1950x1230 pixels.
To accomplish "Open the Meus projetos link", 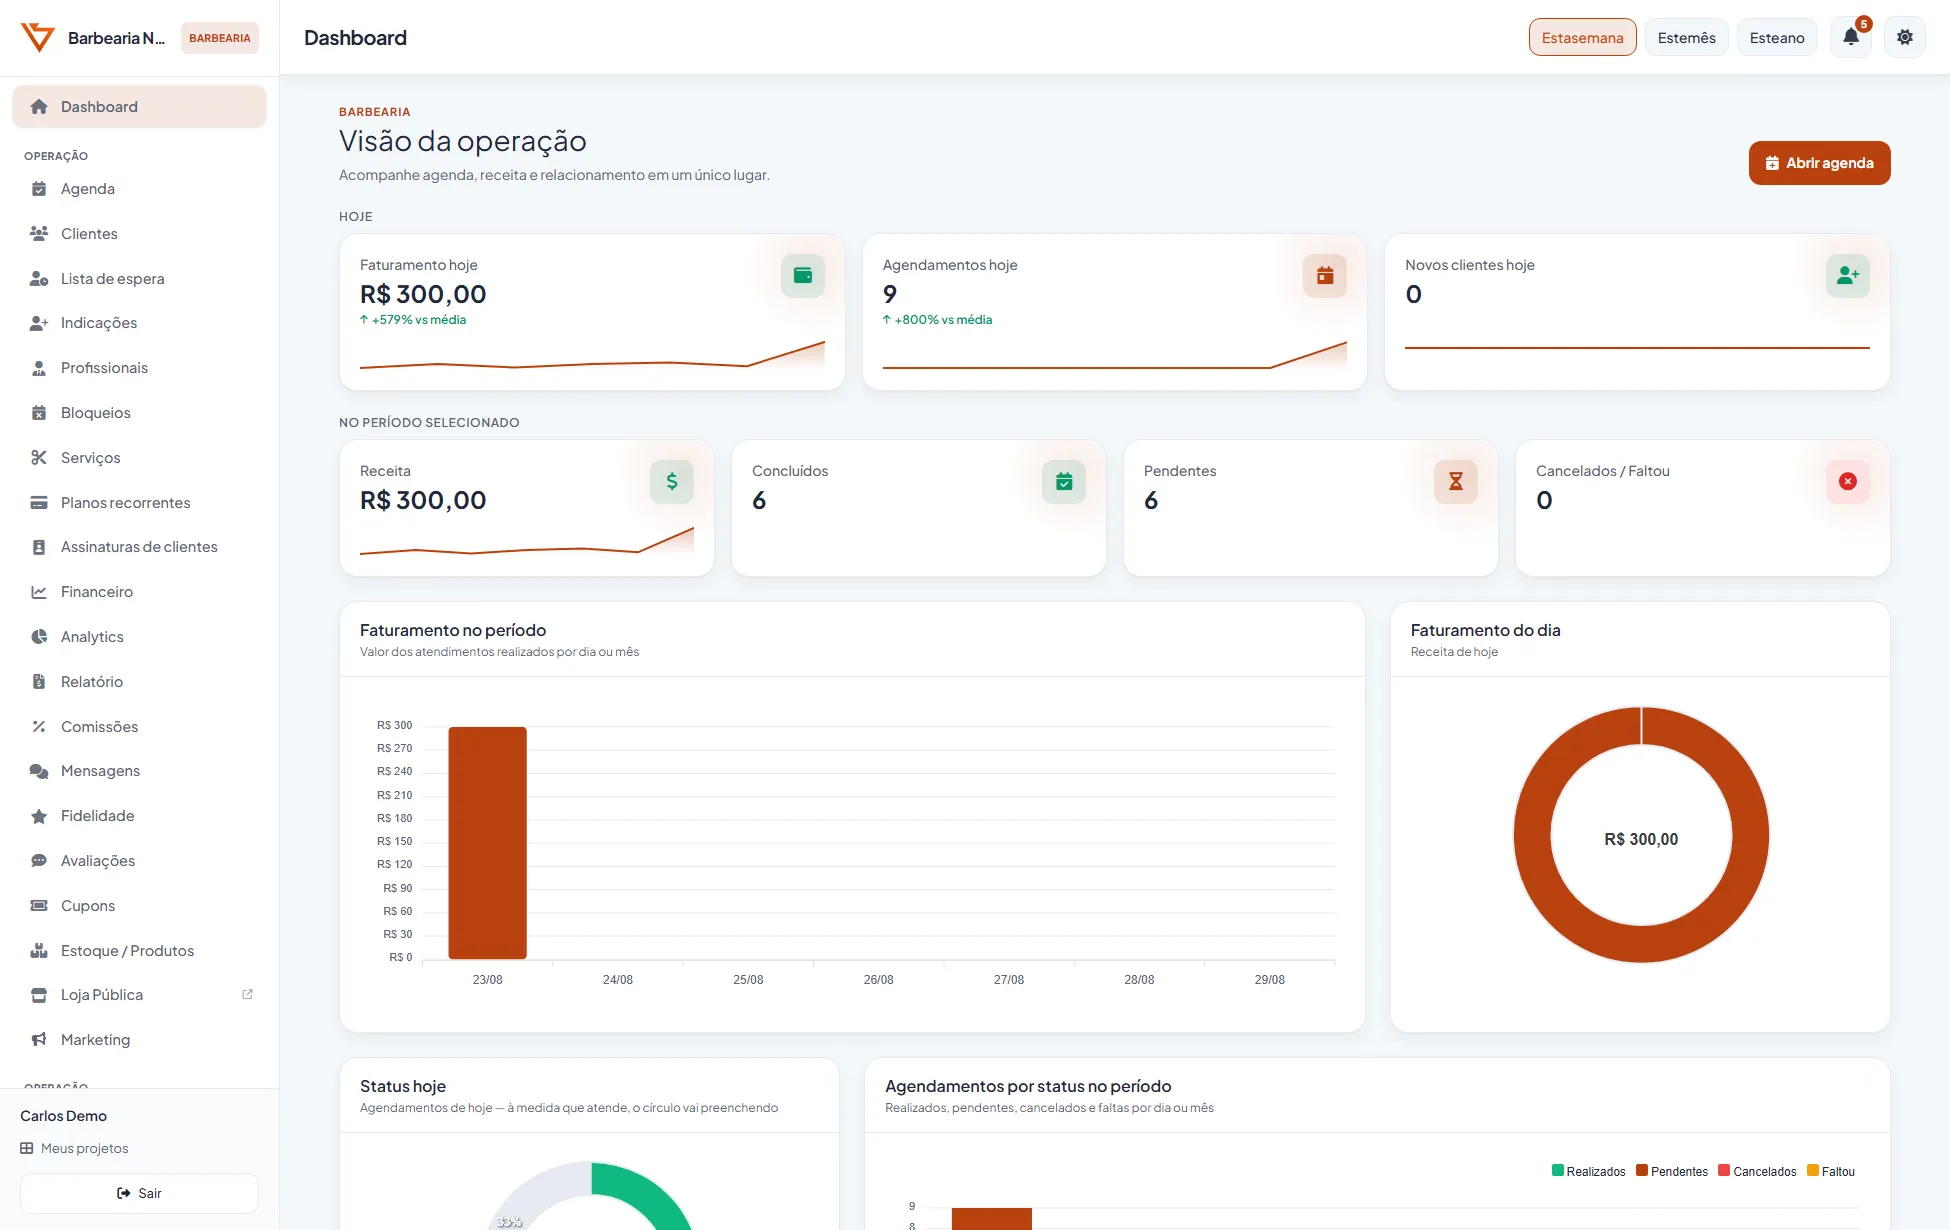I will 74,1148.
